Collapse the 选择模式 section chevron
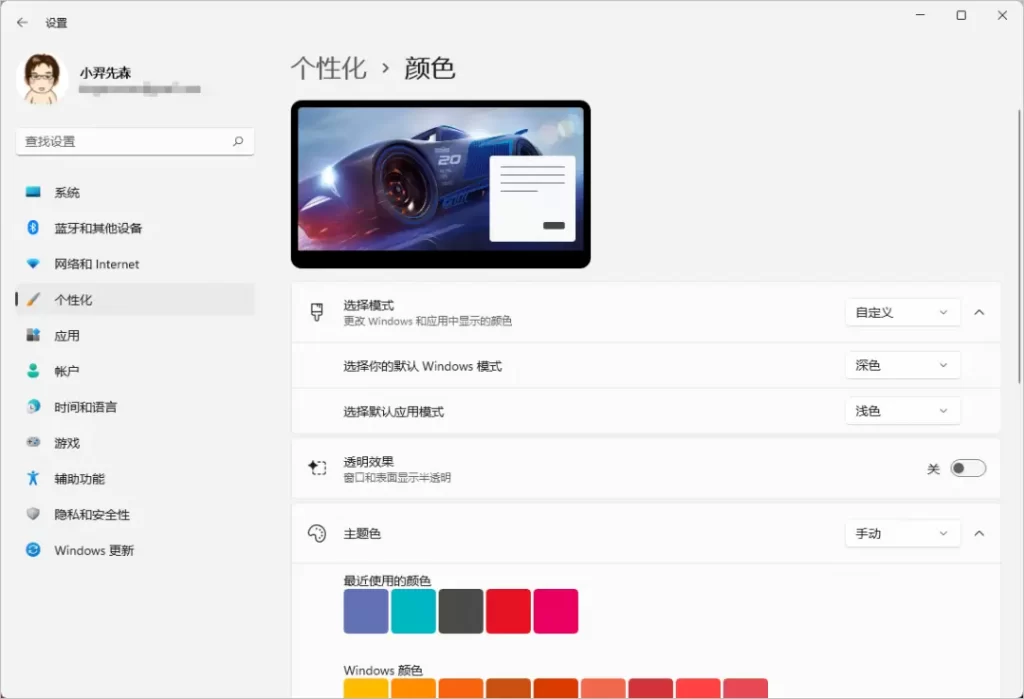1024x699 pixels. 979,312
